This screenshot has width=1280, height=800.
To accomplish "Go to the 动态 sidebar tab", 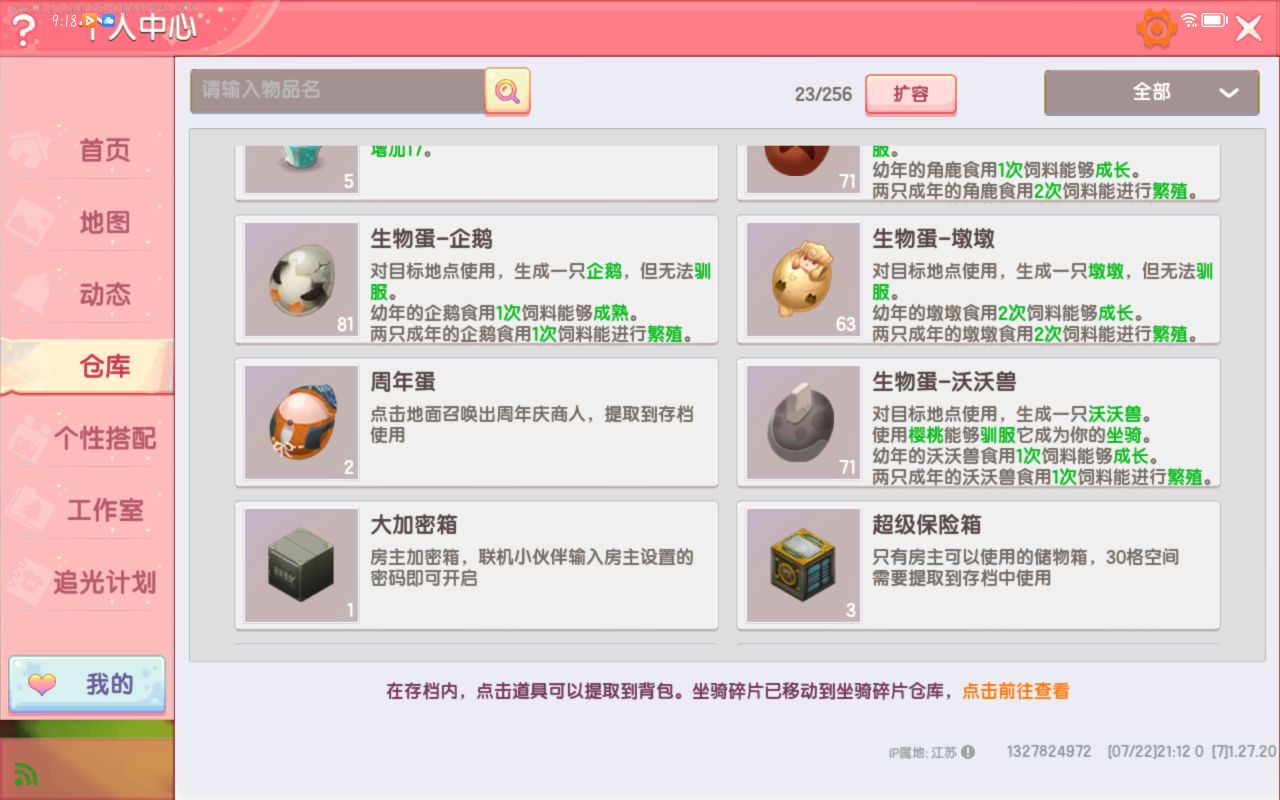I will click(104, 295).
